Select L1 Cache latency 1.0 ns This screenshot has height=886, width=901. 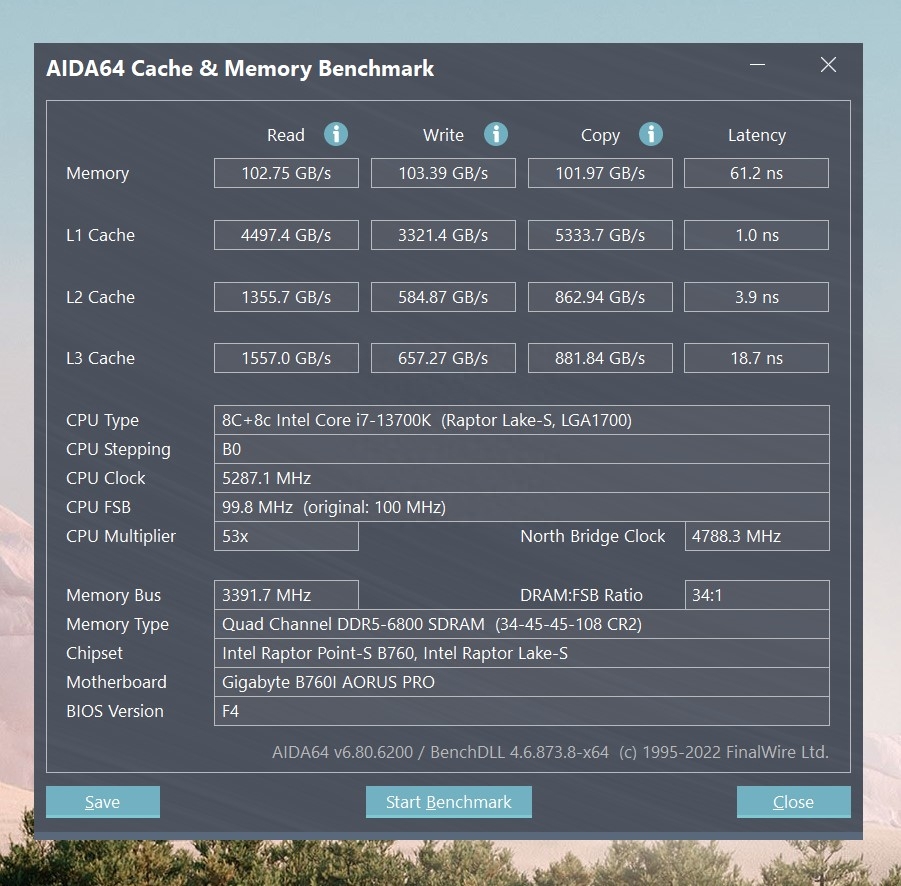point(756,235)
